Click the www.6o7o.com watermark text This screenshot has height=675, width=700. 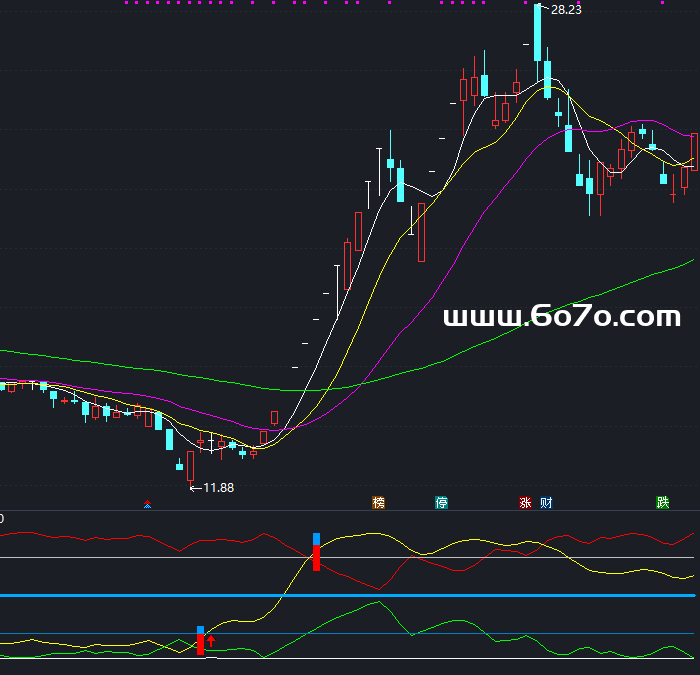[x=561, y=317]
